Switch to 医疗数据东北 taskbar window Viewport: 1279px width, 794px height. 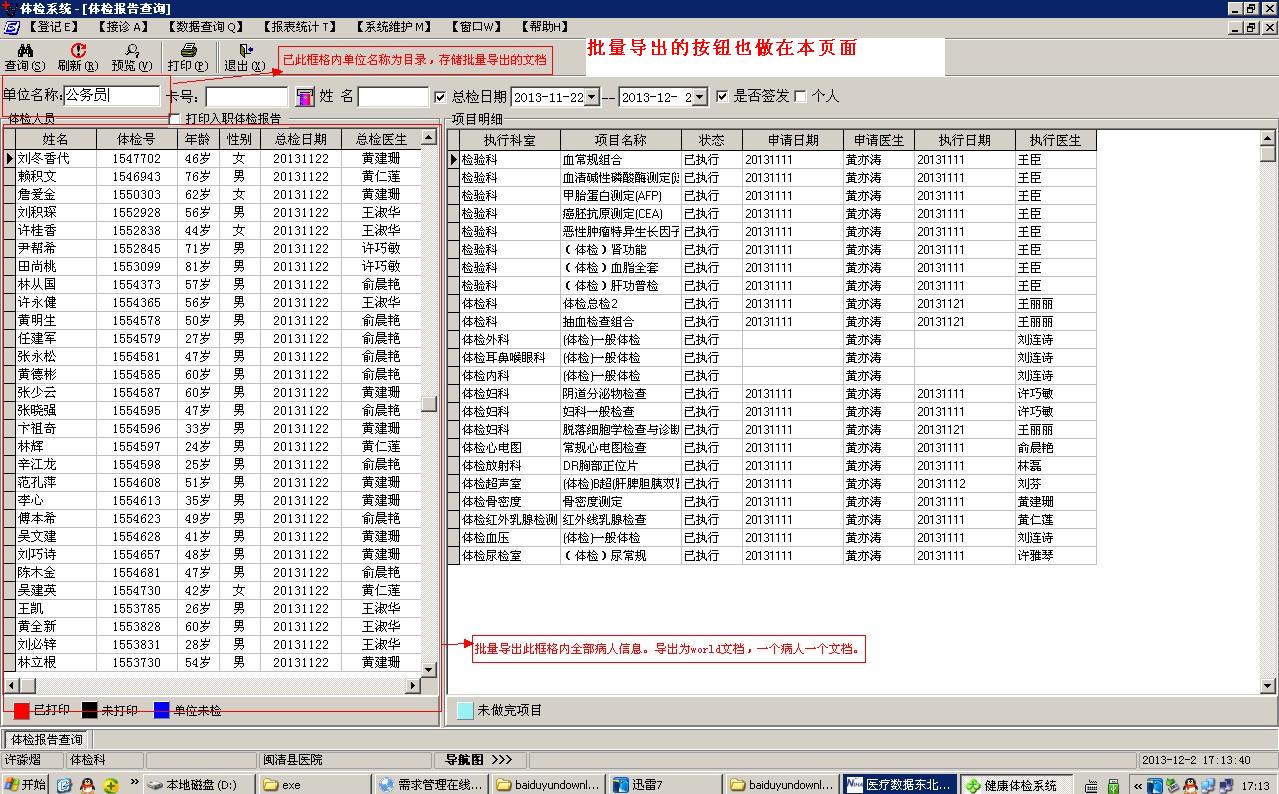pos(898,785)
